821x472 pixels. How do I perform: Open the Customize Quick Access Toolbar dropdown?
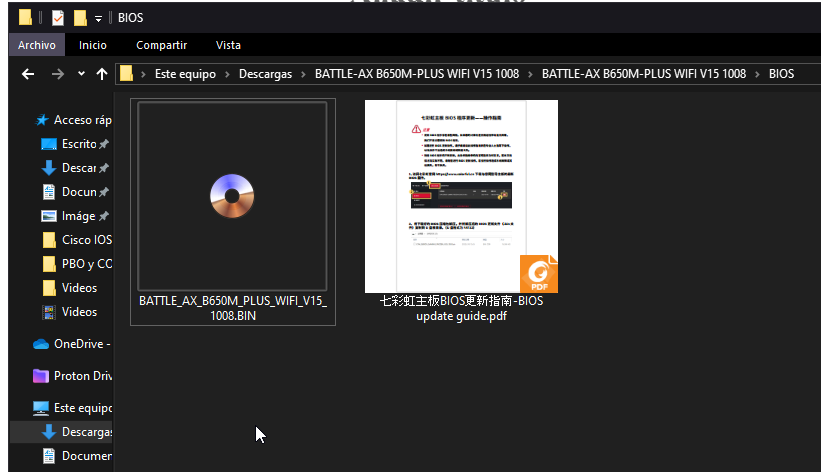pyautogui.click(x=98, y=19)
